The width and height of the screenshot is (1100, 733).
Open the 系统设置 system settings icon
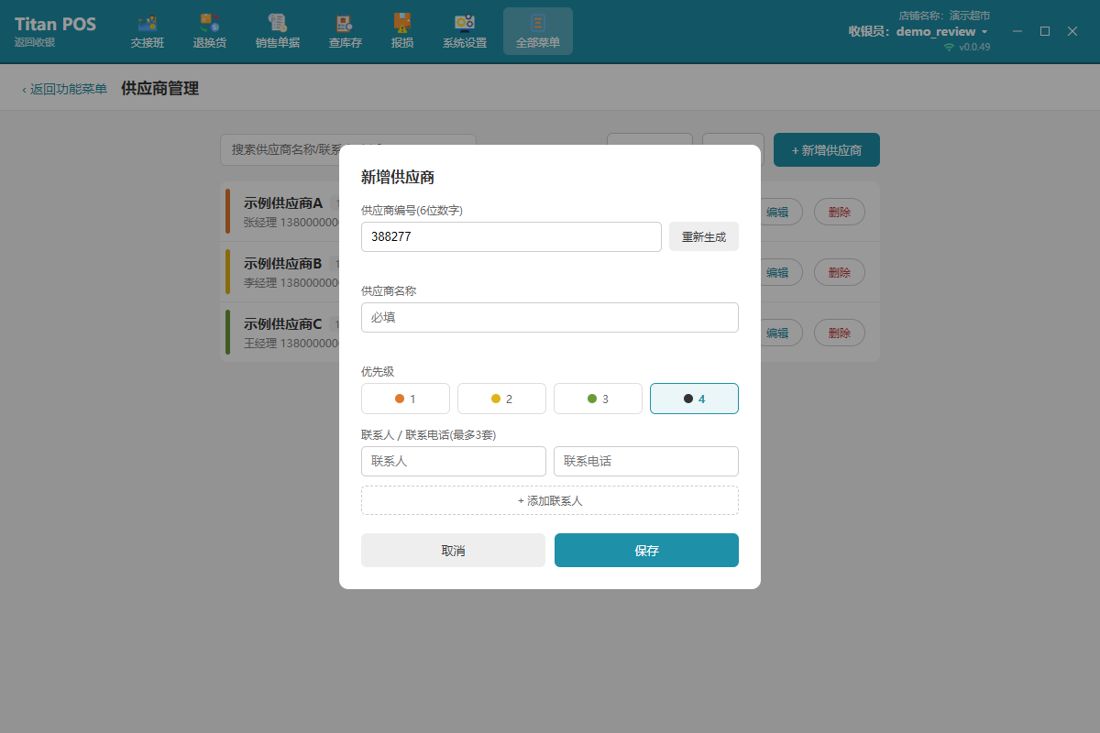464,32
